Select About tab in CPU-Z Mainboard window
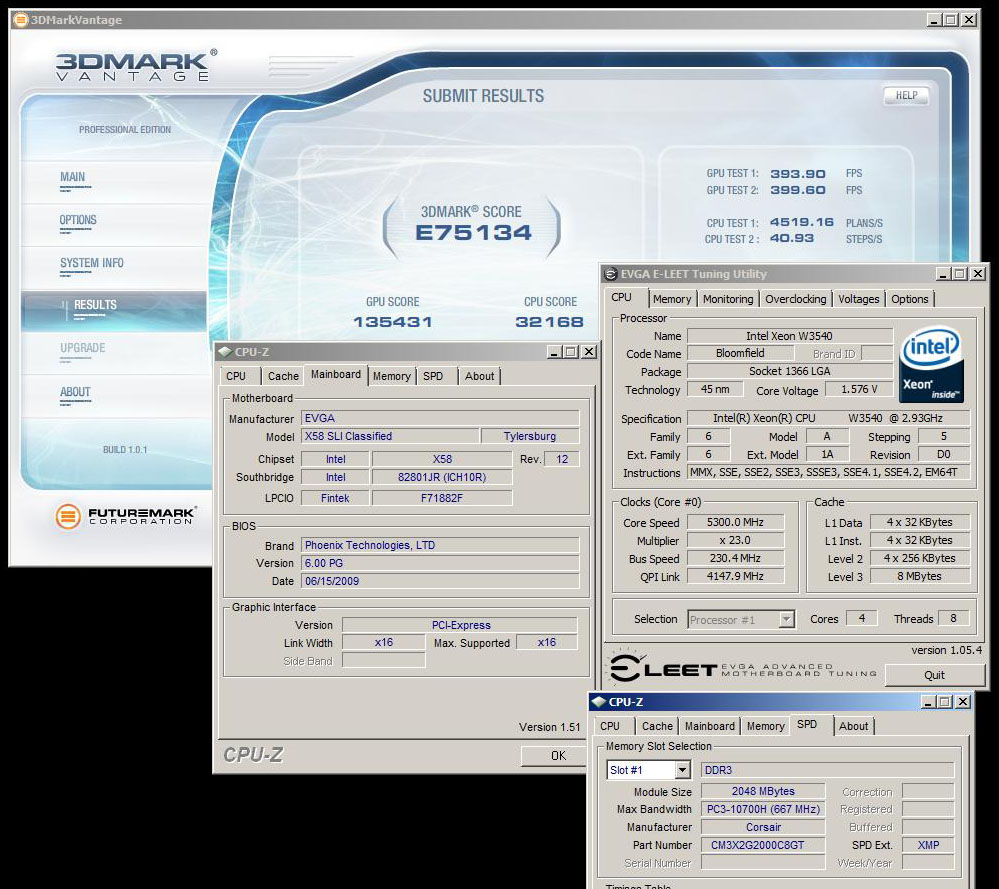 (479, 376)
